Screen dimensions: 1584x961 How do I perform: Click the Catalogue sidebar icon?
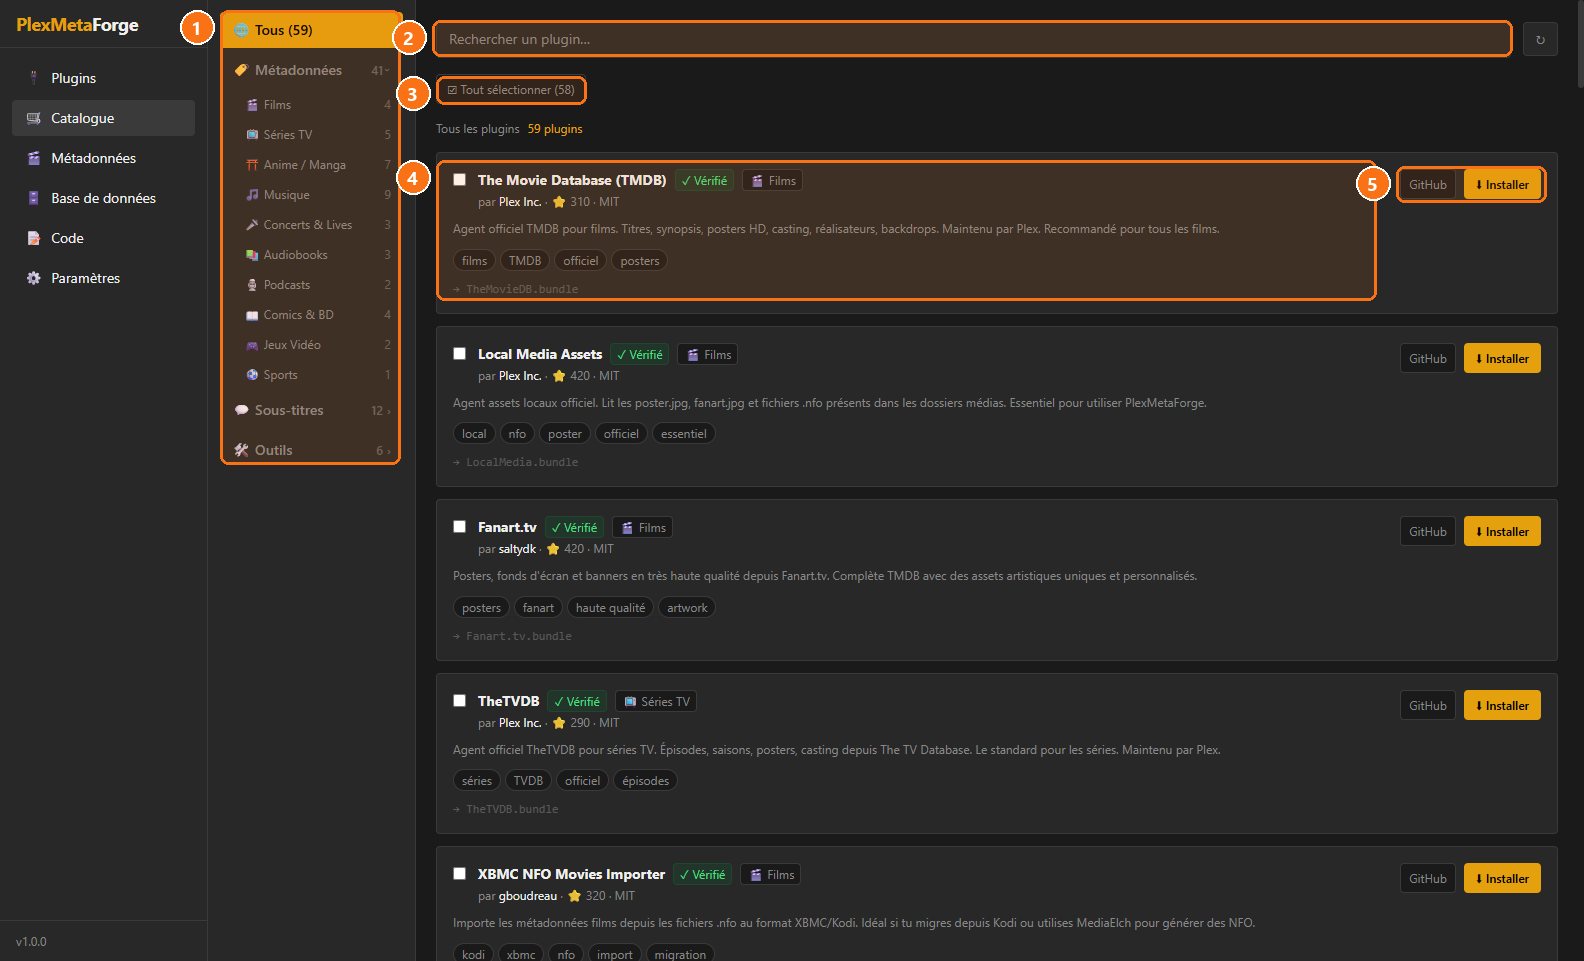pyautogui.click(x=34, y=118)
